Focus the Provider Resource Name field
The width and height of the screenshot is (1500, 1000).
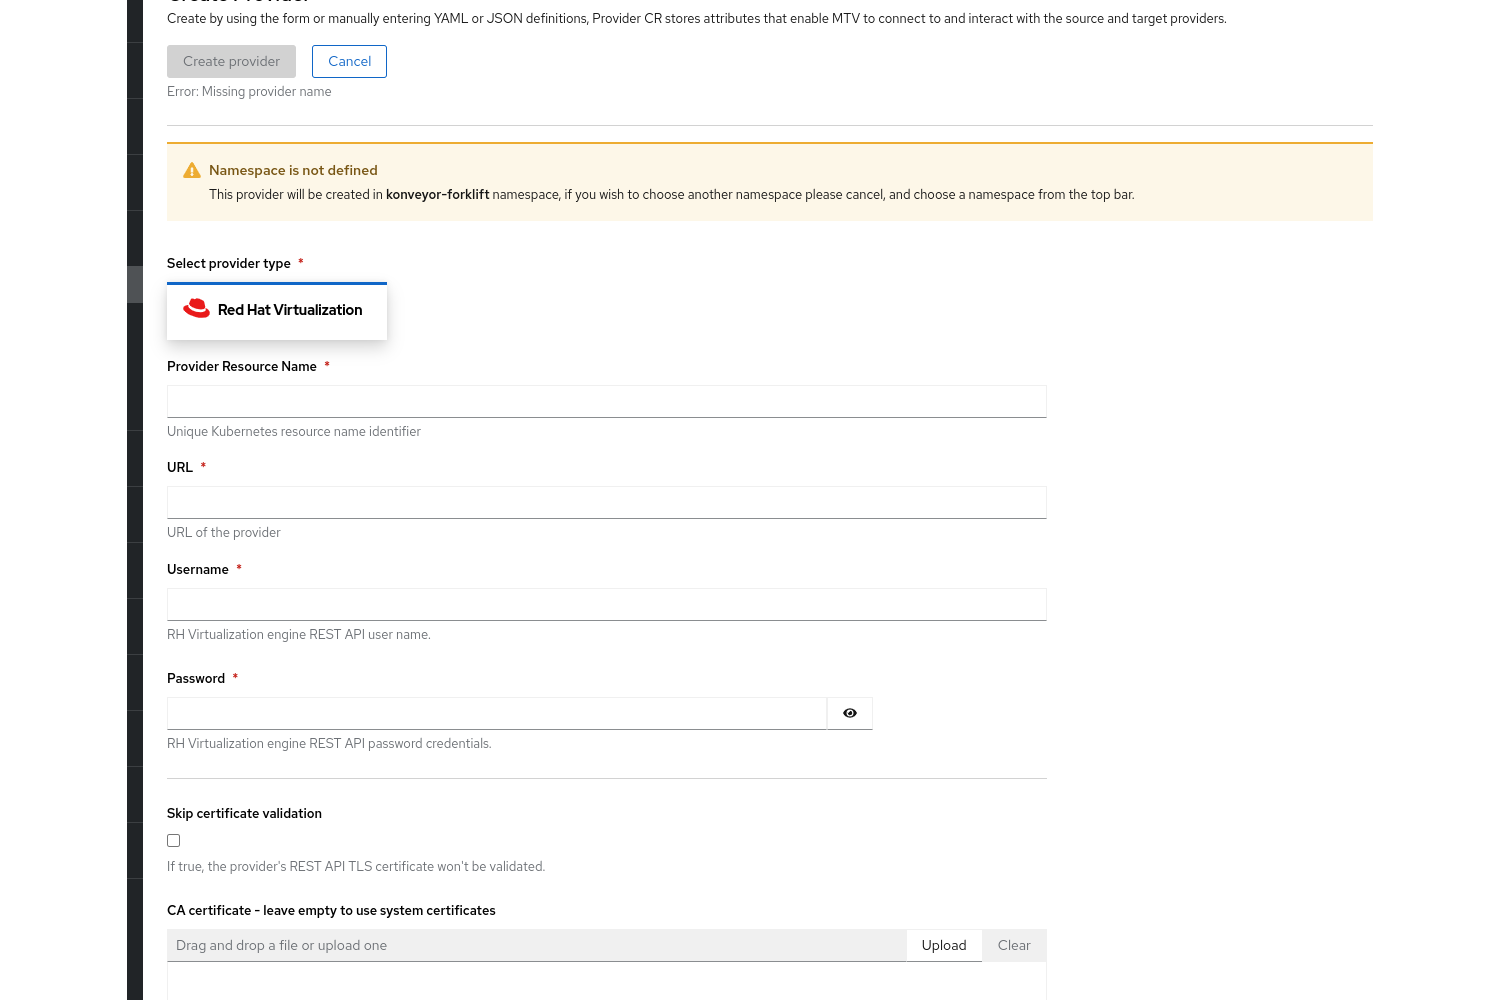(606, 401)
